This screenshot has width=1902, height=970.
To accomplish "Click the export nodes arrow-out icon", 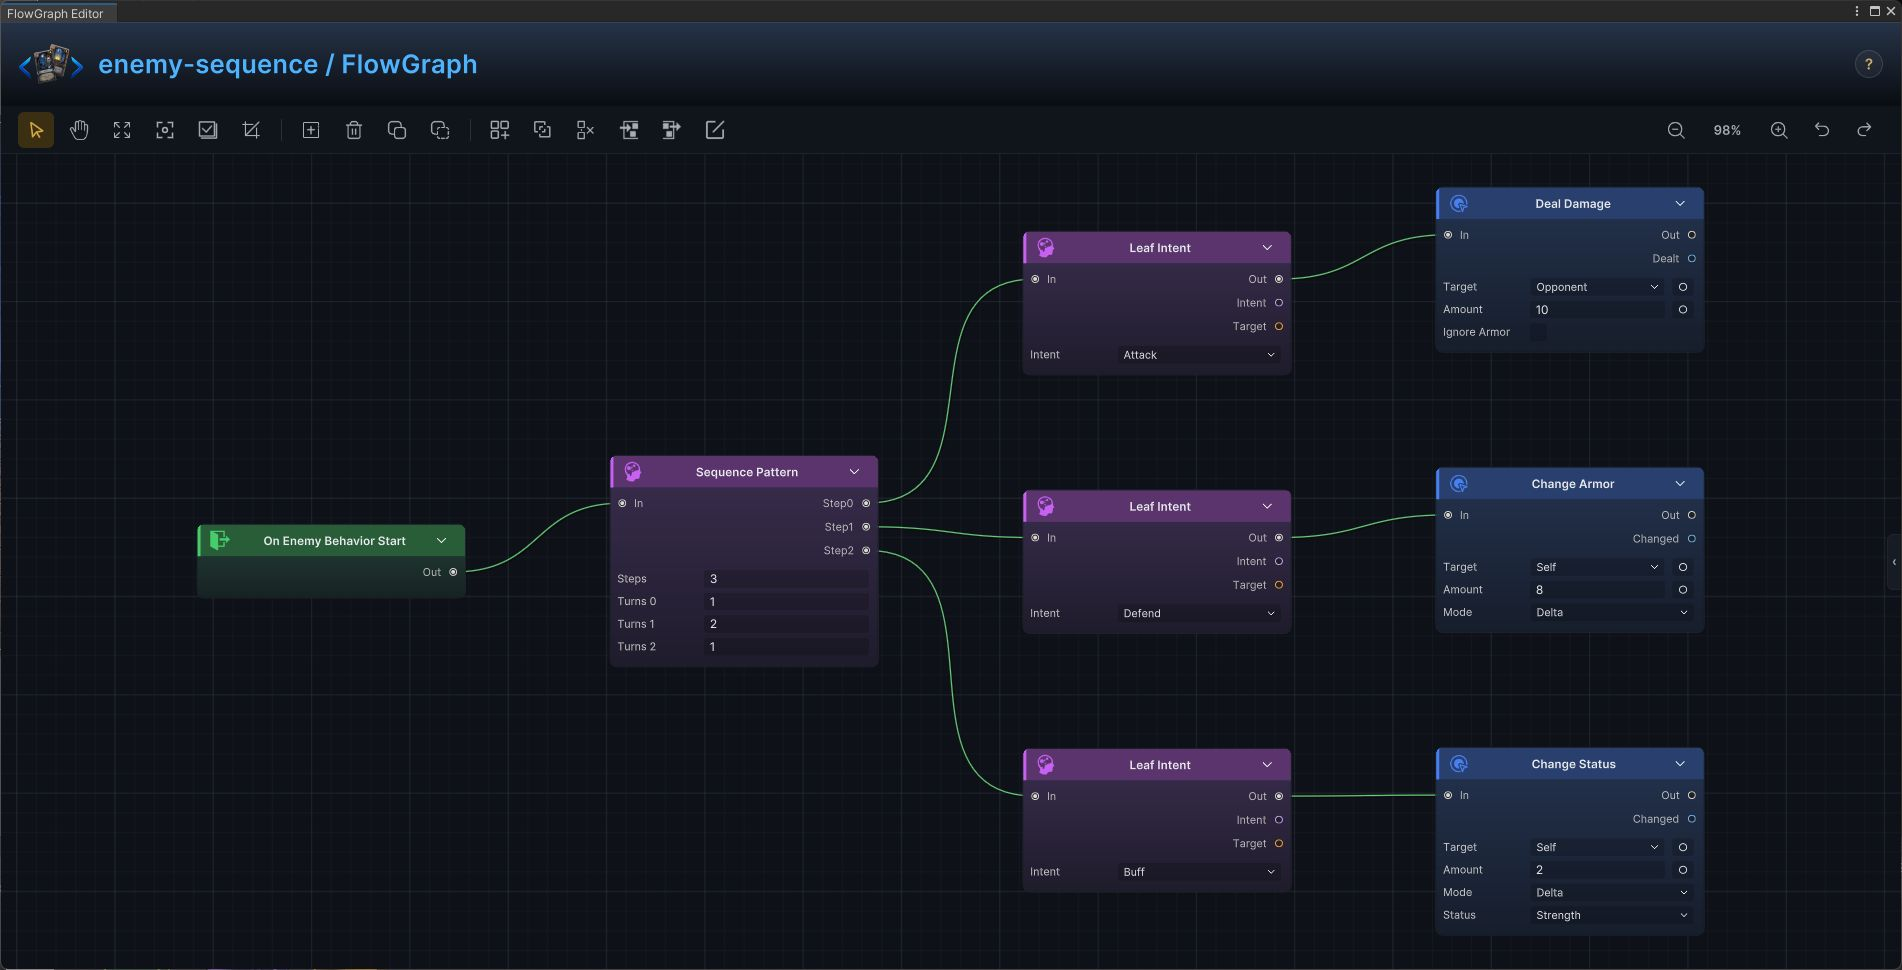I will click(x=672, y=130).
